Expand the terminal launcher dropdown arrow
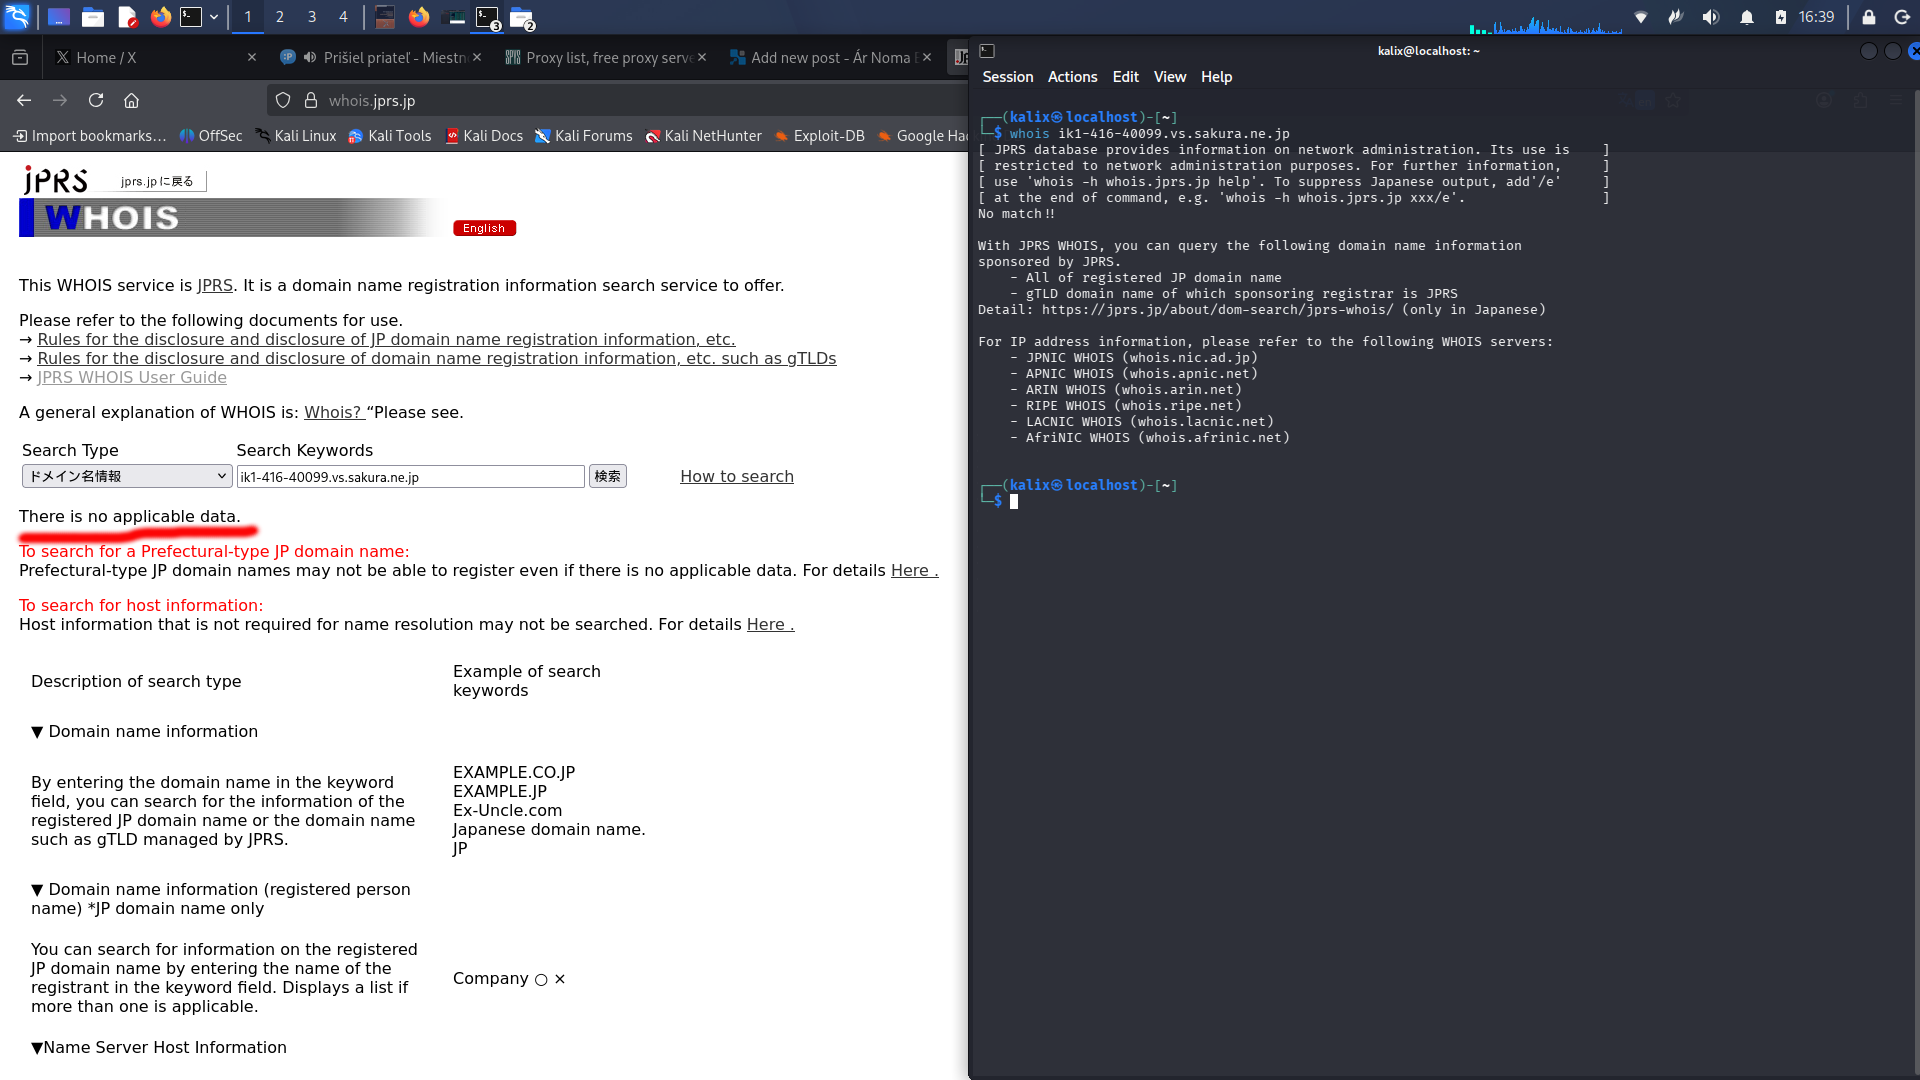Viewport: 1920px width, 1080px height. (x=214, y=17)
